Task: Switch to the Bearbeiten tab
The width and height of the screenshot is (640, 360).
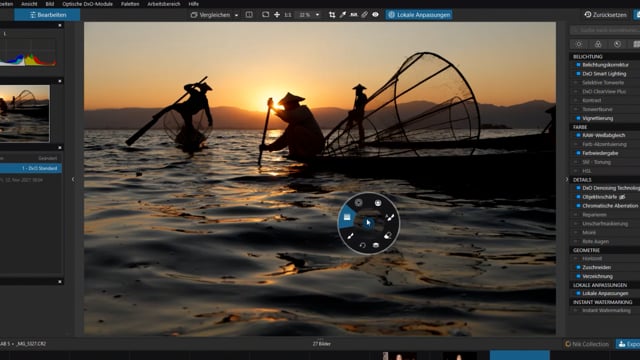Action: pyautogui.click(x=47, y=15)
